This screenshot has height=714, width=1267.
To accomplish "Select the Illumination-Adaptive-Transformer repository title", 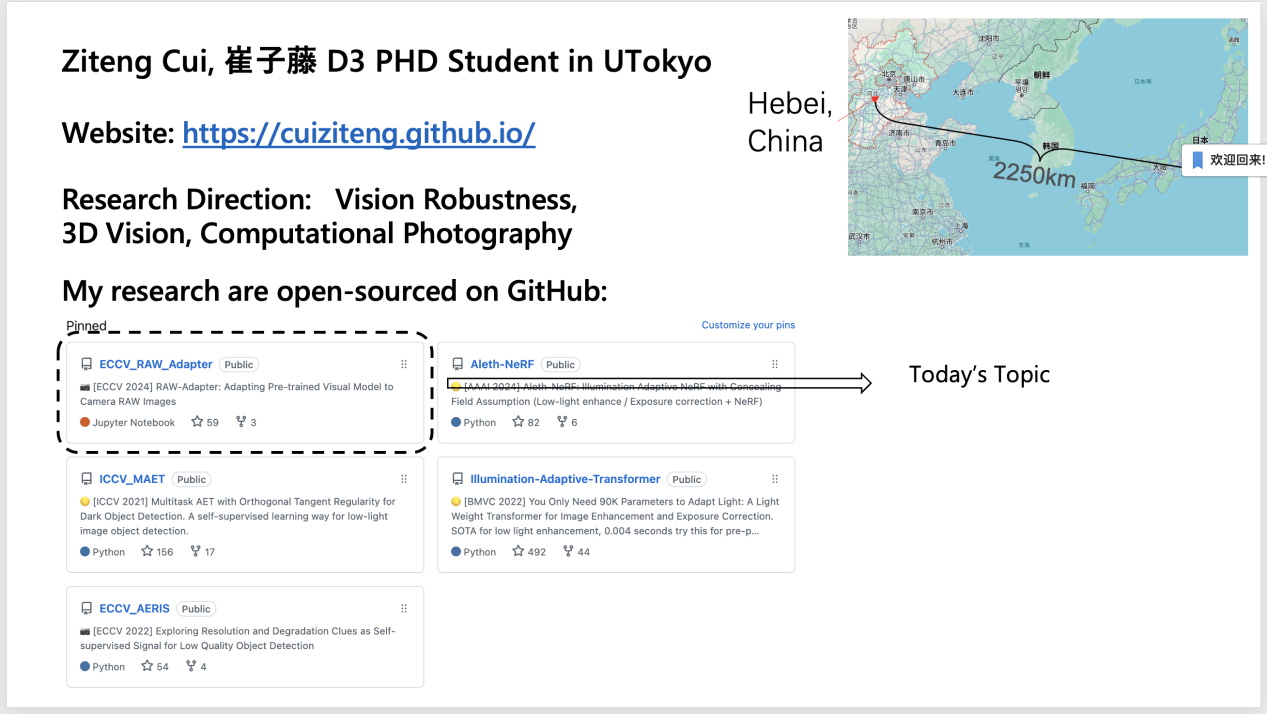I will 565,480.
